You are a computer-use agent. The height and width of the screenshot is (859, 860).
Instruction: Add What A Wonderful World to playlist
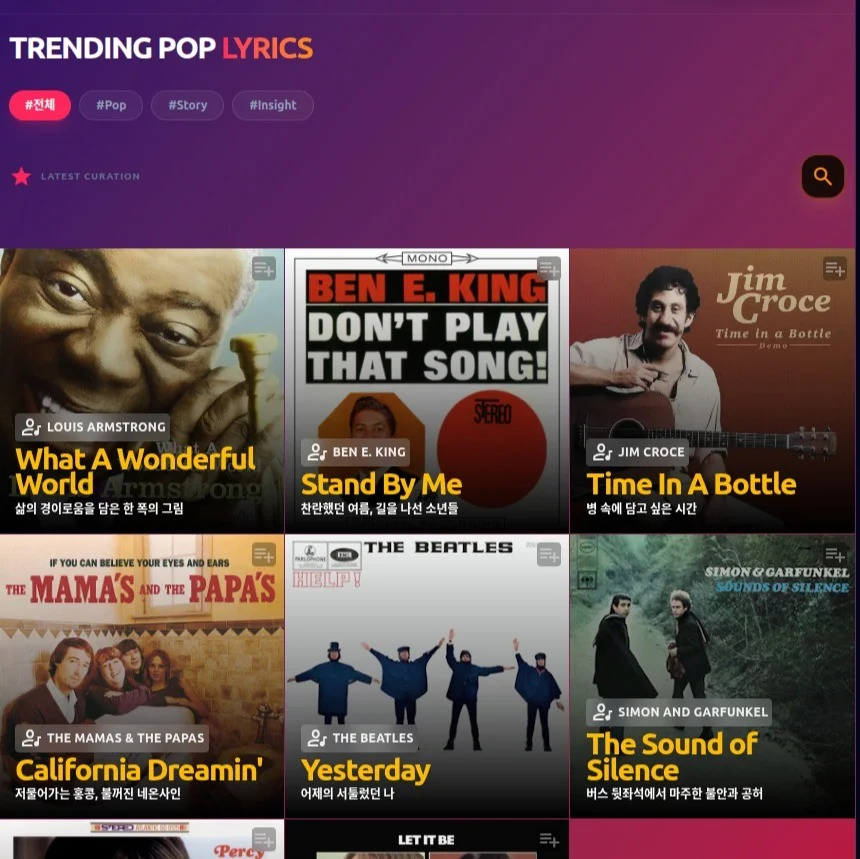264,269
